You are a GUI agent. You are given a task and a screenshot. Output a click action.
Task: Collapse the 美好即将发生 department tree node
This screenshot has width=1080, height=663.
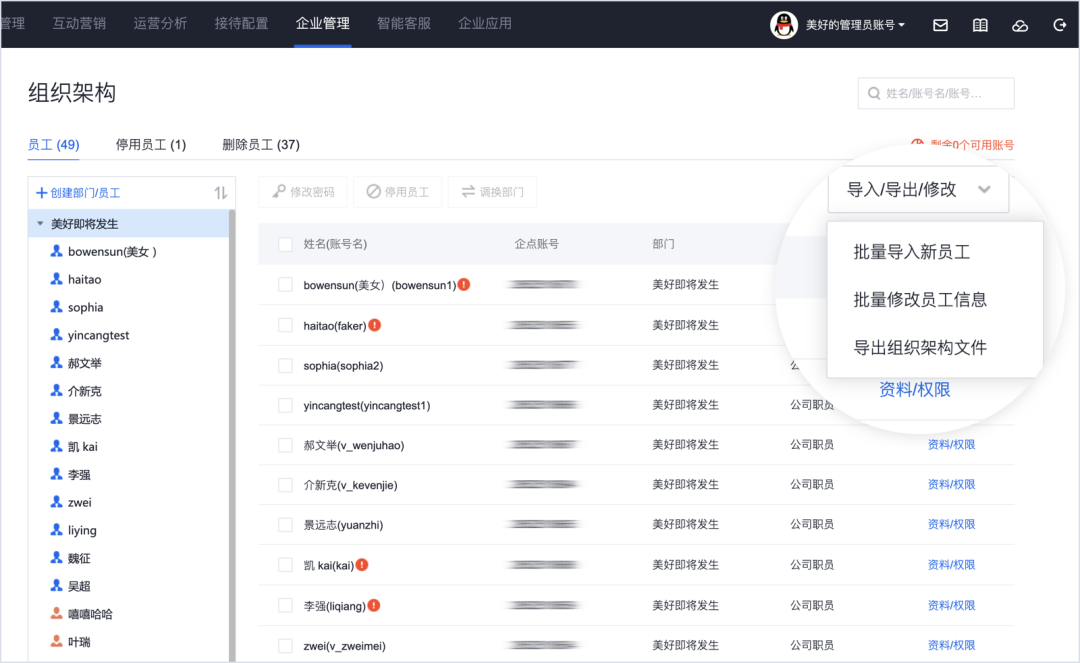[40, 224]
